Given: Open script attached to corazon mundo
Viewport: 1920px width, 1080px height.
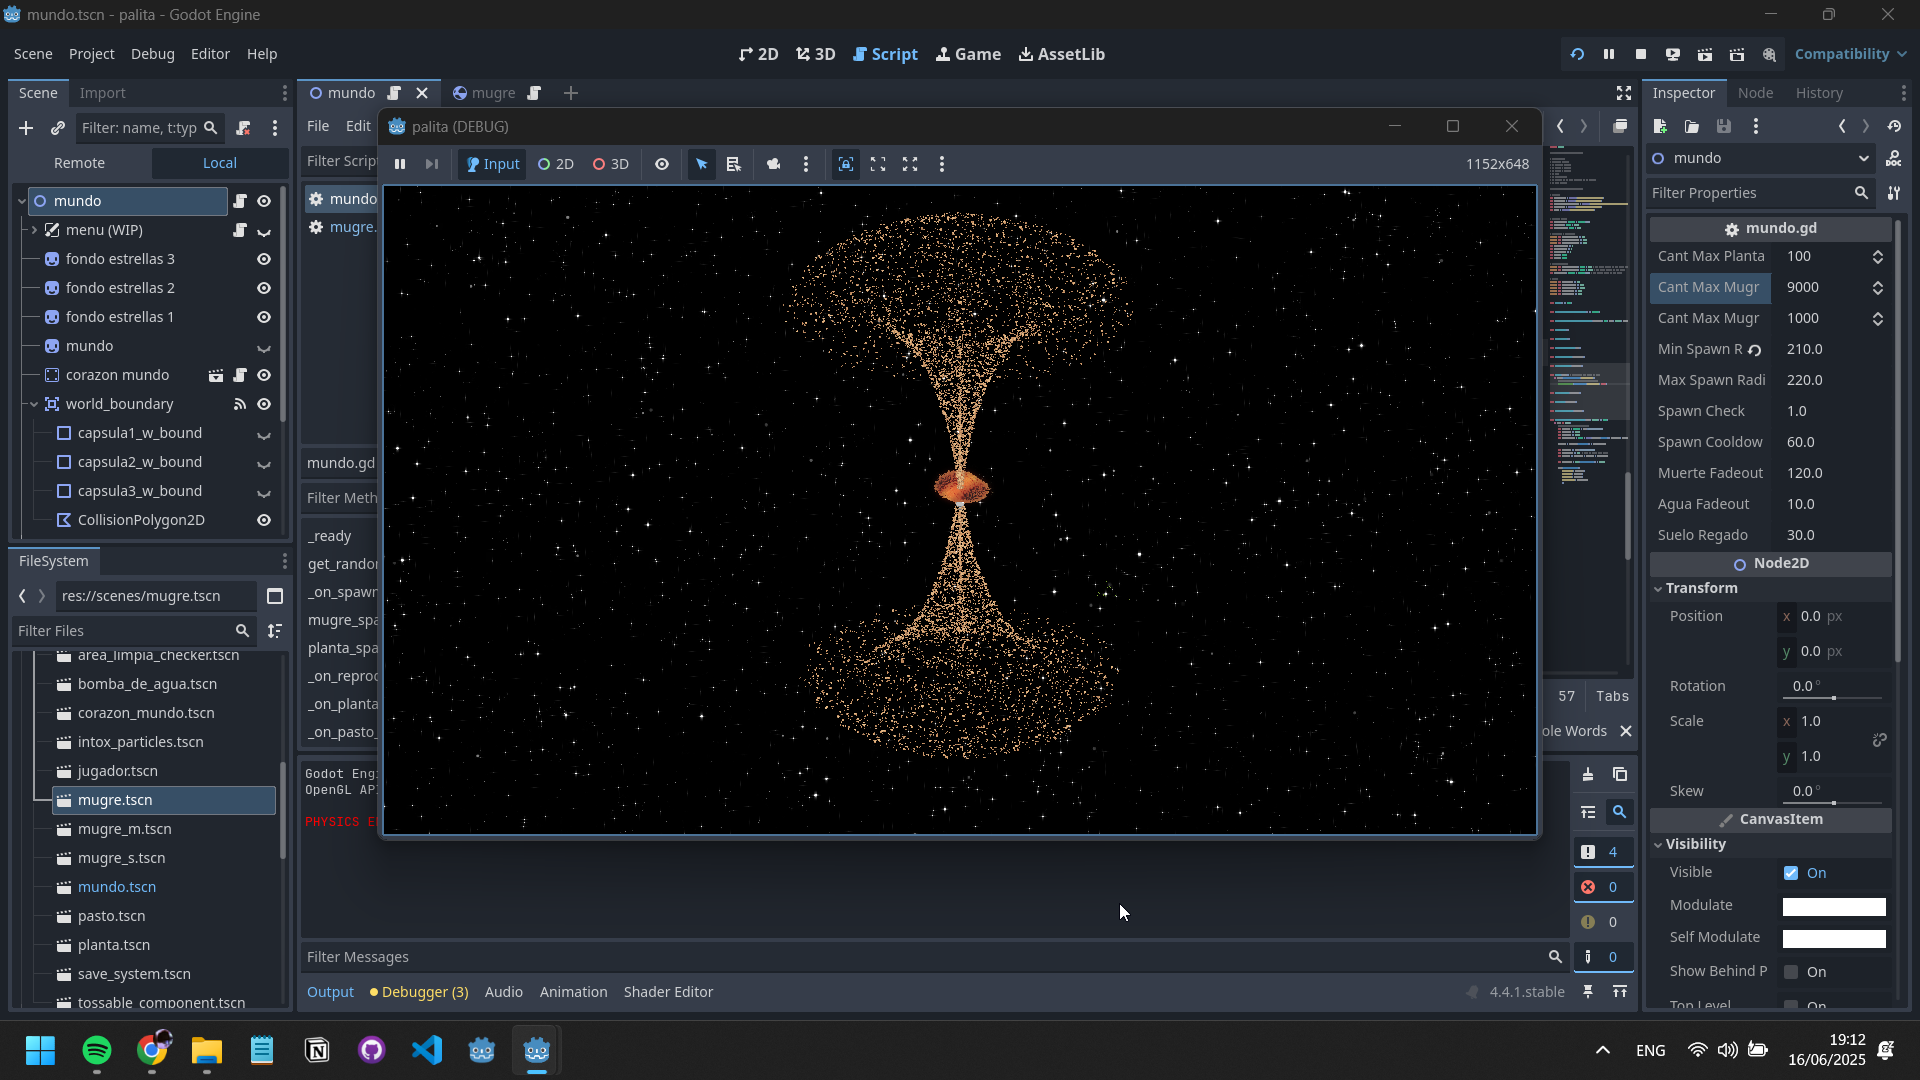Looking at the screenshot, I should 240,375.
